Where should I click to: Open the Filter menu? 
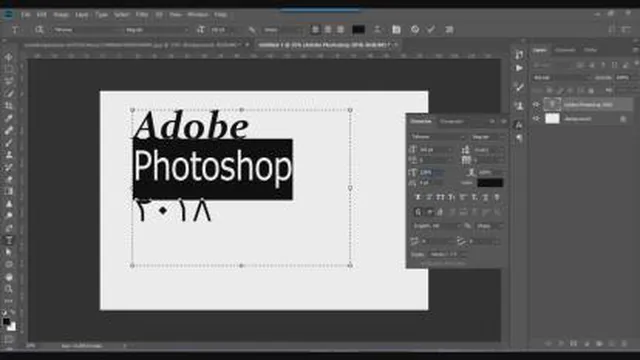tap(142, 14)
